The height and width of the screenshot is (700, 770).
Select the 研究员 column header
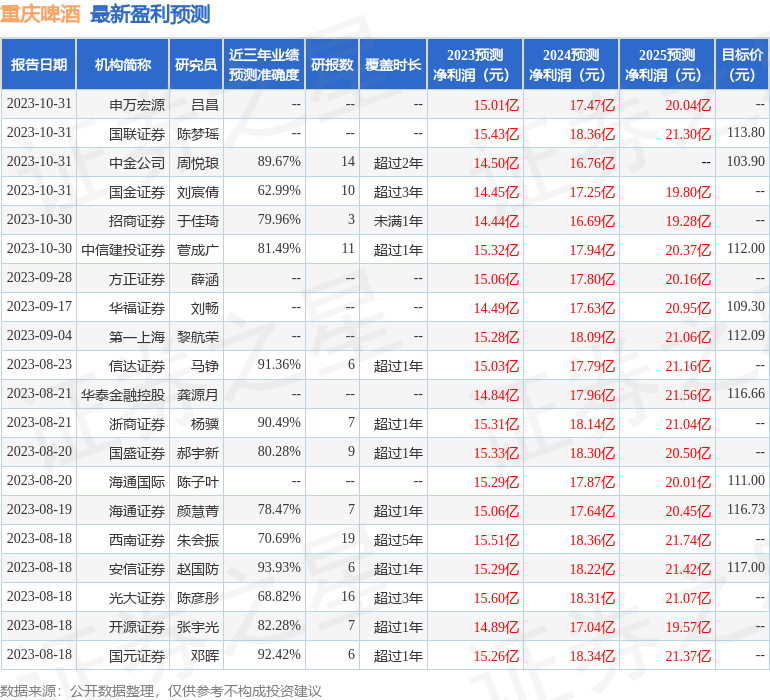(196, 64)
